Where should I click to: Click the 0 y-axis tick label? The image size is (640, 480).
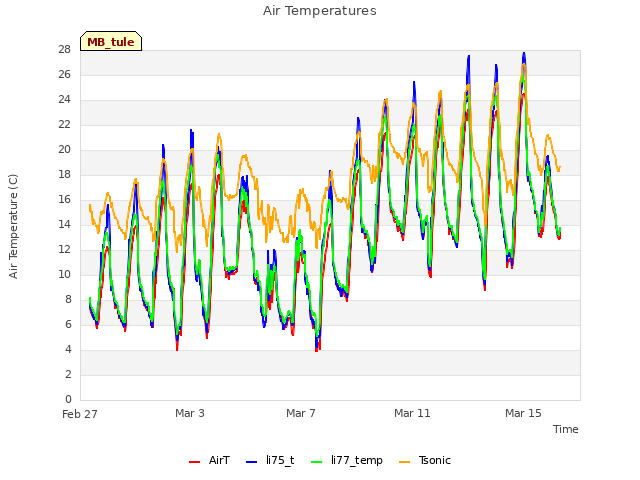tap(68, 399)
